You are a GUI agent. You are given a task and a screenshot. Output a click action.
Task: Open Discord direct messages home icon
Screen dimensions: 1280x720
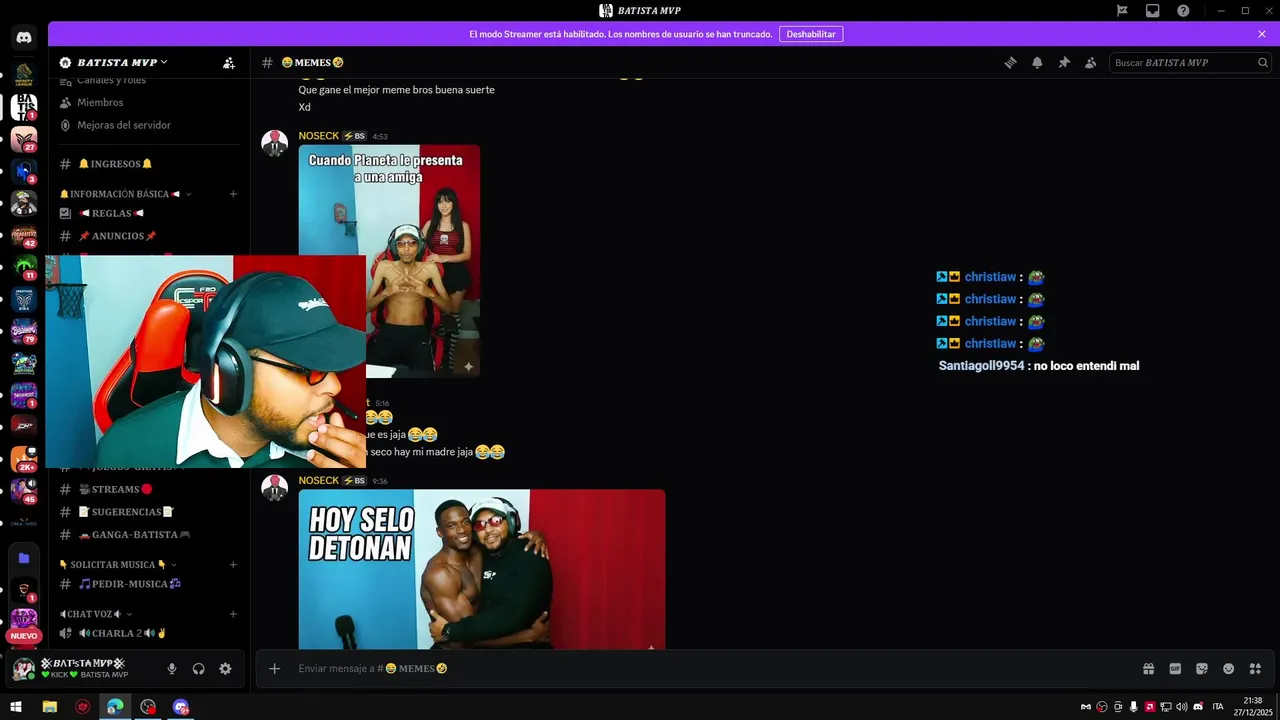tap(24, 38)
